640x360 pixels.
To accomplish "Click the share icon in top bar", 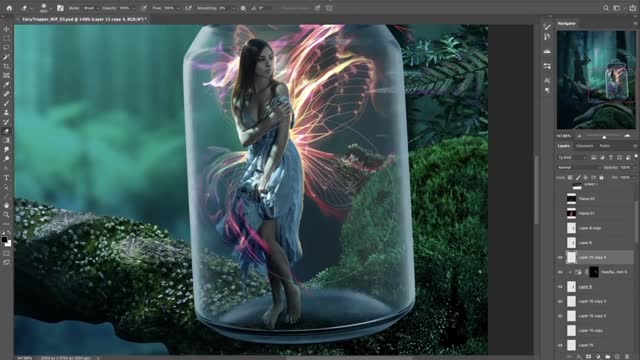I will (633, 8).
